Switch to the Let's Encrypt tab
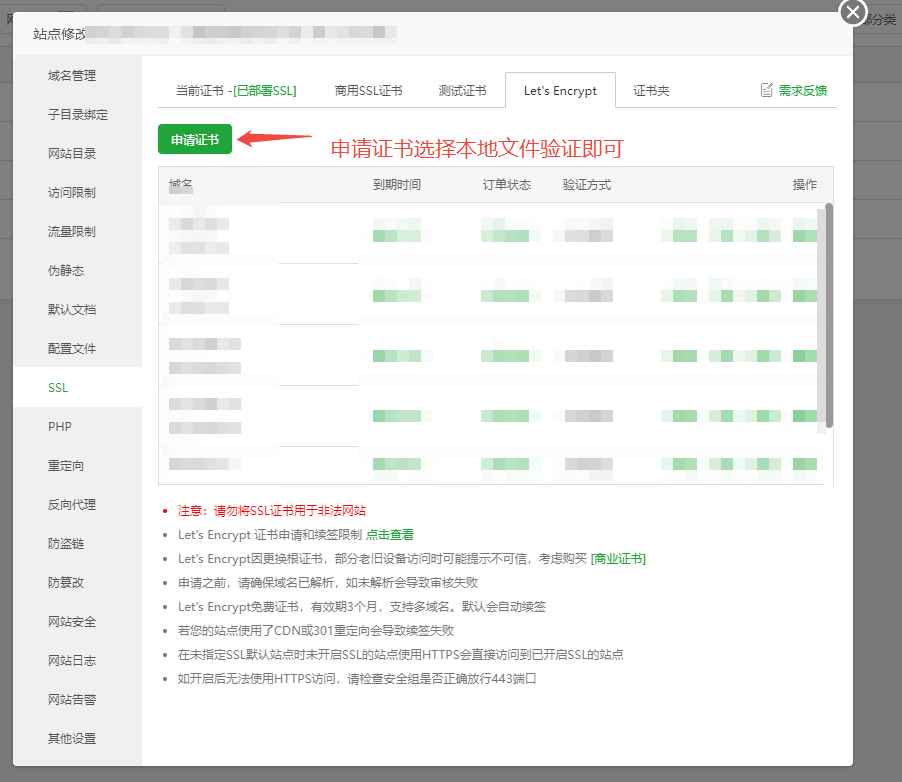This screenshot has width=902, height=782. (560, 90)
